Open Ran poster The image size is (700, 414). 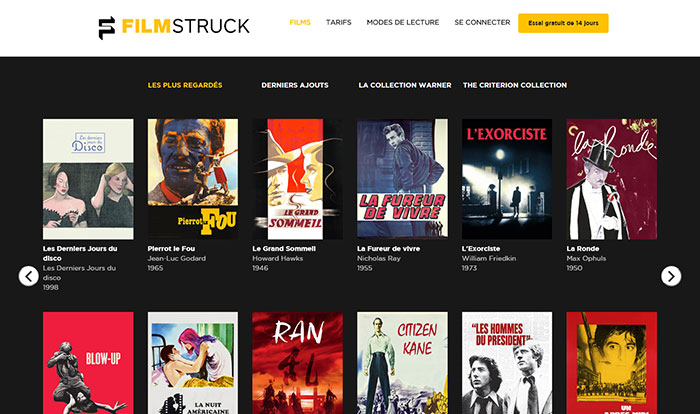coord(297,363)
